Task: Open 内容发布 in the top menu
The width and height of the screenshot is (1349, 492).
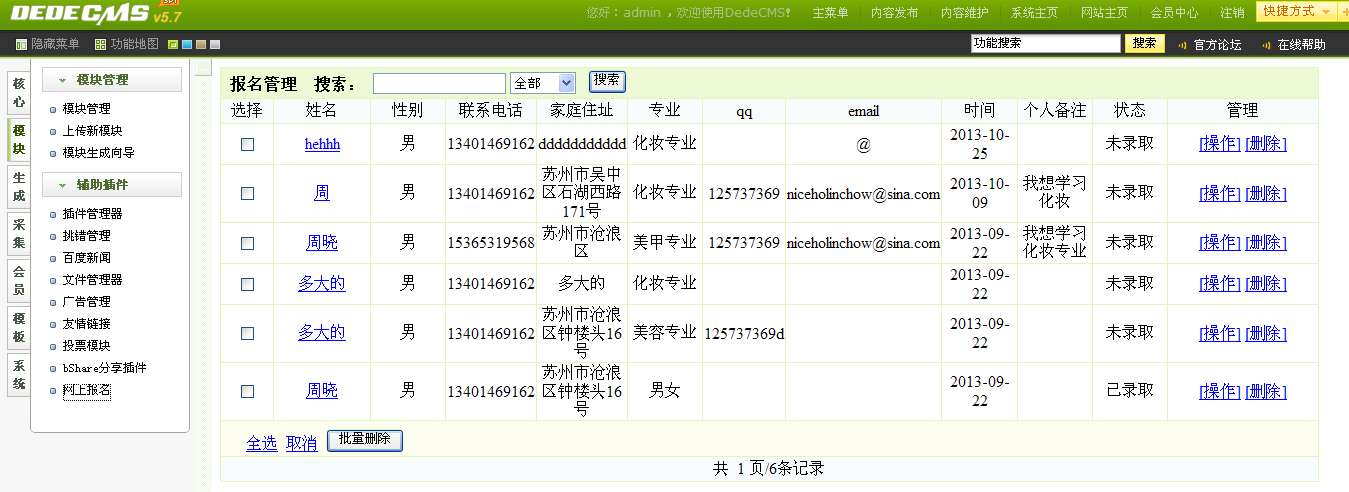Action: (x=894, y=13)
